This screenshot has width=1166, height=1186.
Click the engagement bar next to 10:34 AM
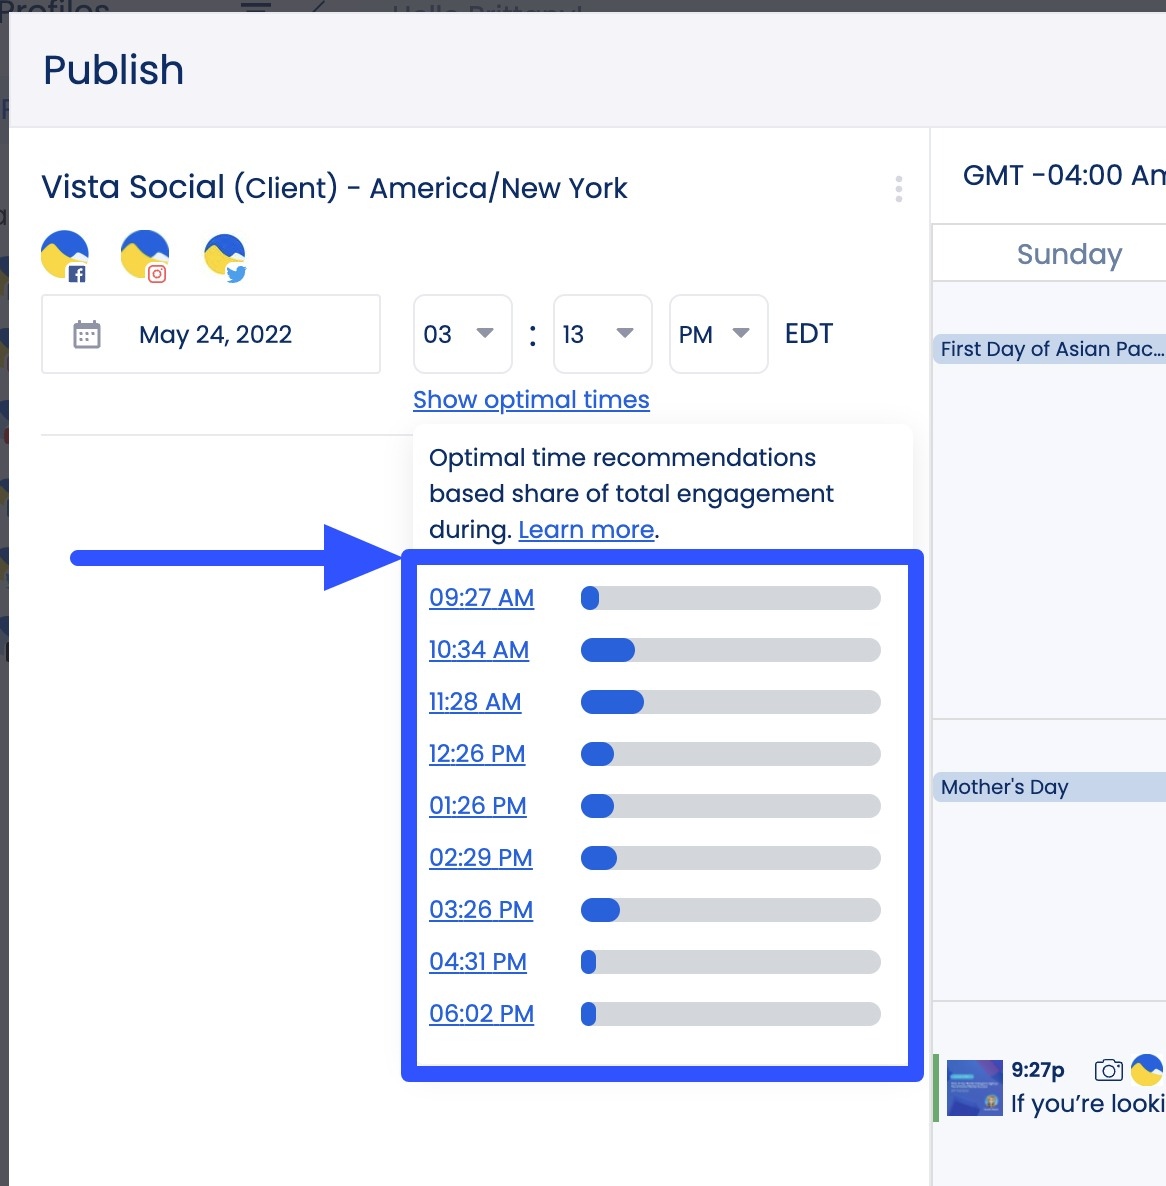[x=730, y=649]
